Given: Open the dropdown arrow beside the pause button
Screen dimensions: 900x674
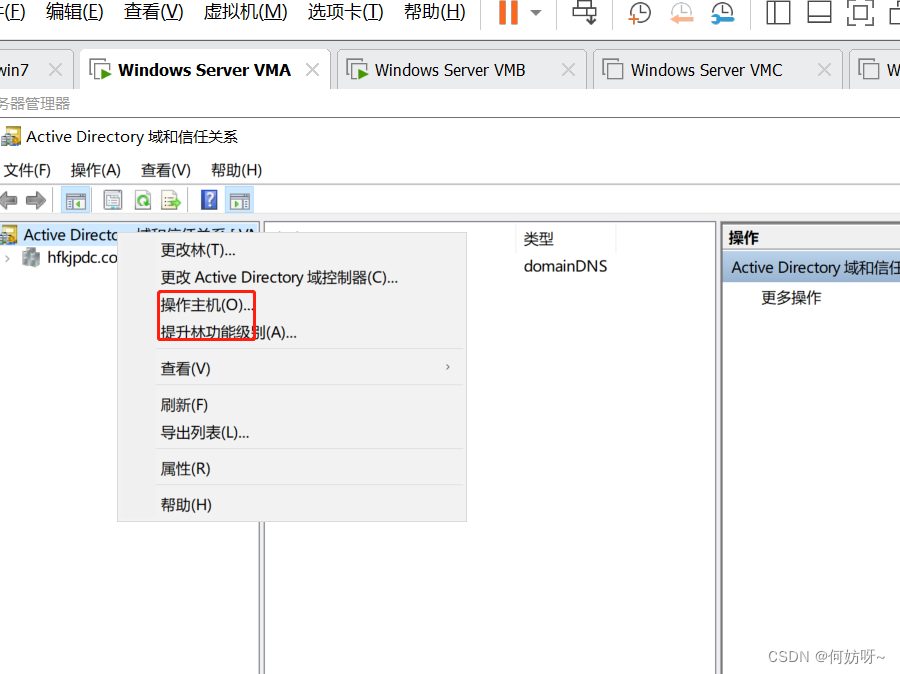Looking at the screenshot, I should (536, 13).
